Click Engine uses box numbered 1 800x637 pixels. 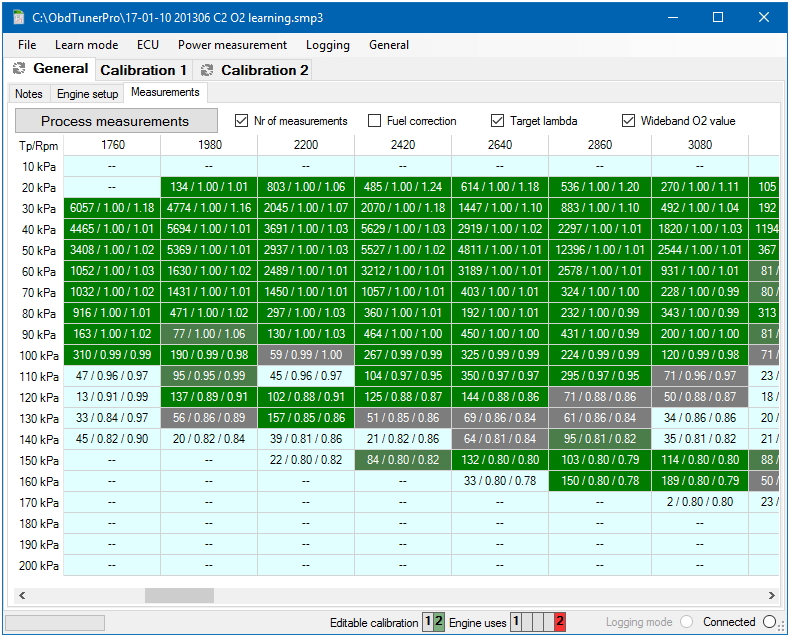(x=516, y=622)
